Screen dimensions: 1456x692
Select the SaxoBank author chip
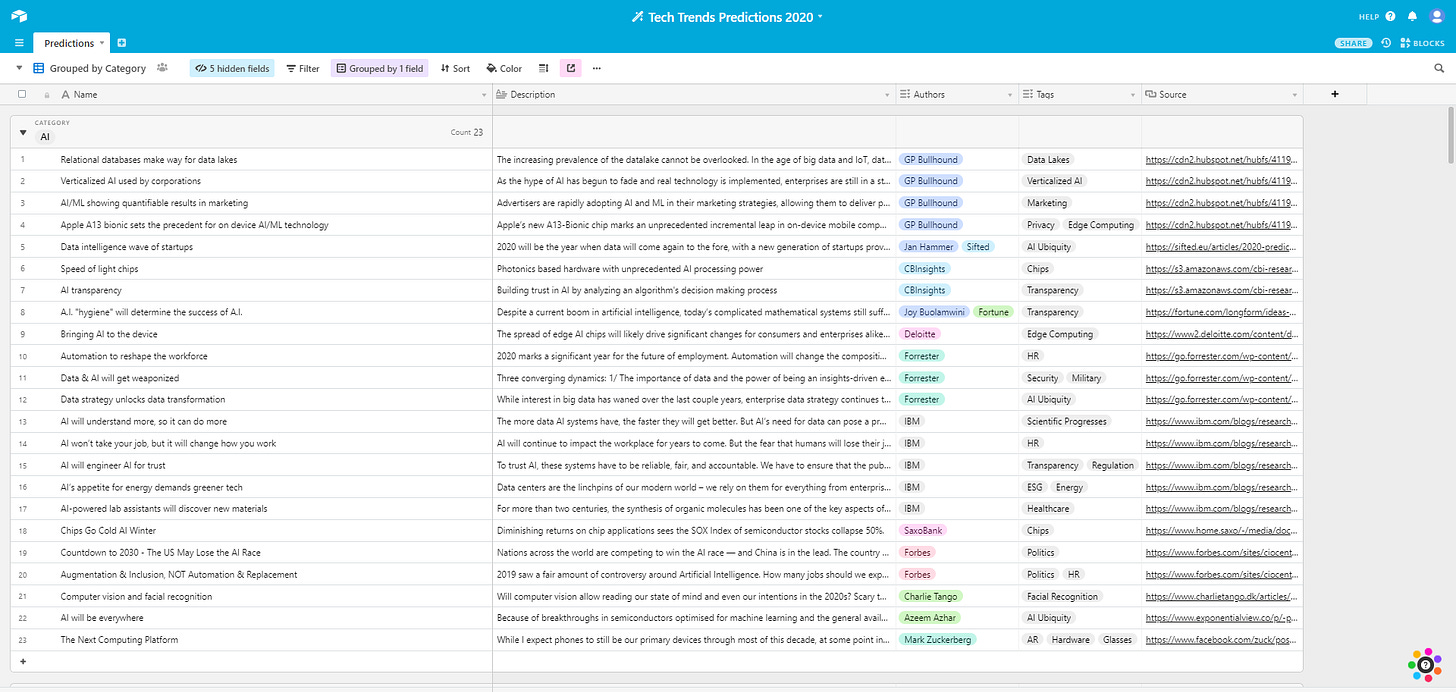pos(923,531)
